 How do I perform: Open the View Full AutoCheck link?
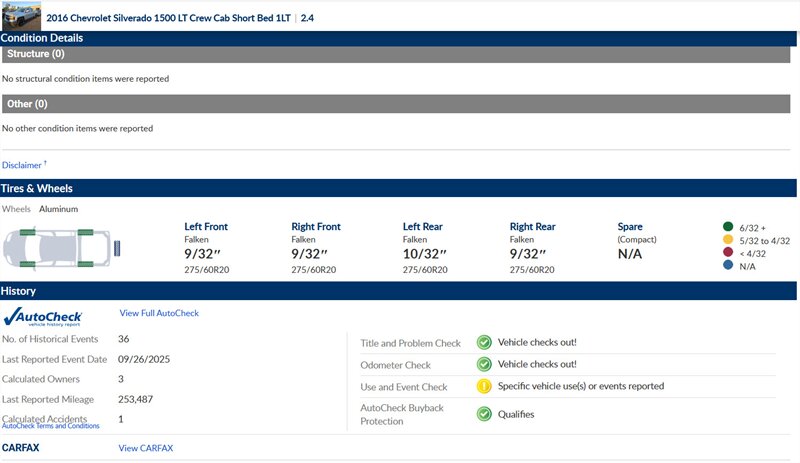click(x=159, y=313)
